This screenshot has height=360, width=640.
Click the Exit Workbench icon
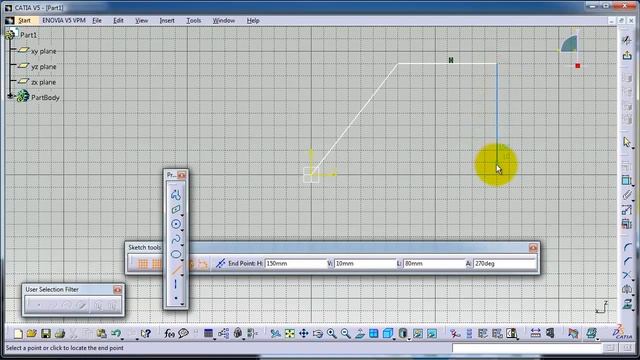(x=627, y=55)
